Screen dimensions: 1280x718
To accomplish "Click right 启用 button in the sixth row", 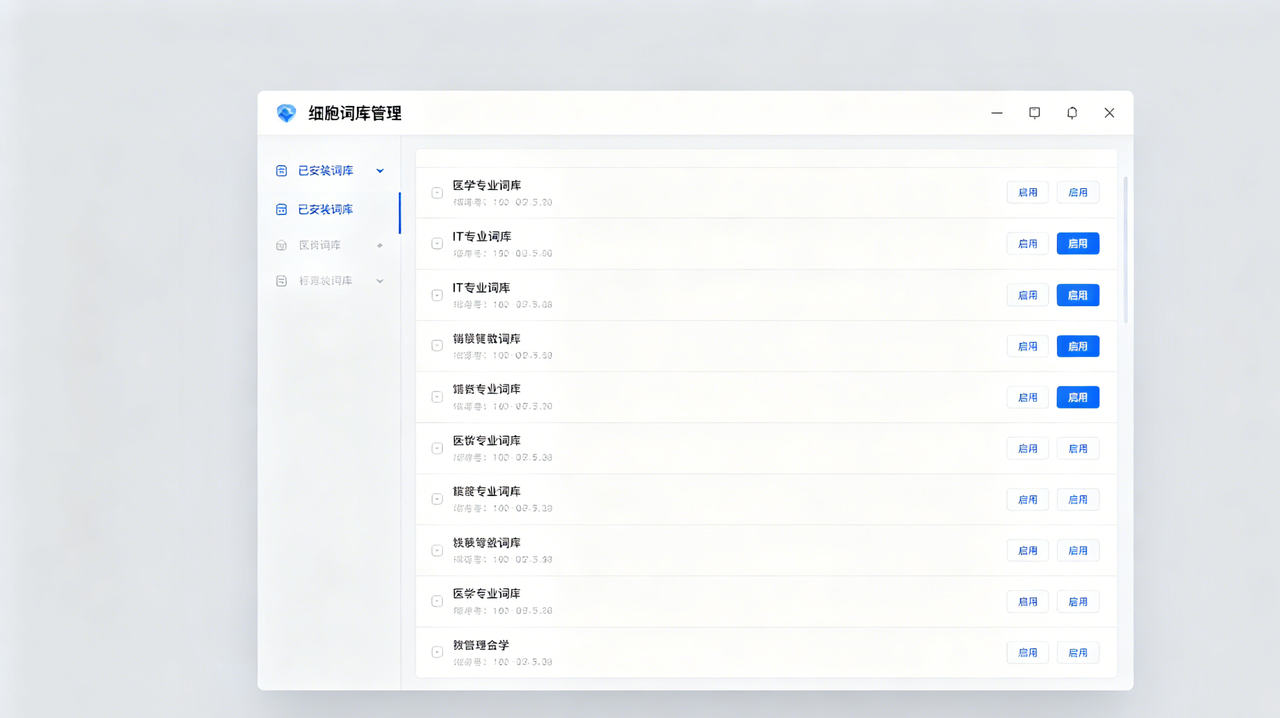I will (x=1078, y=448).
